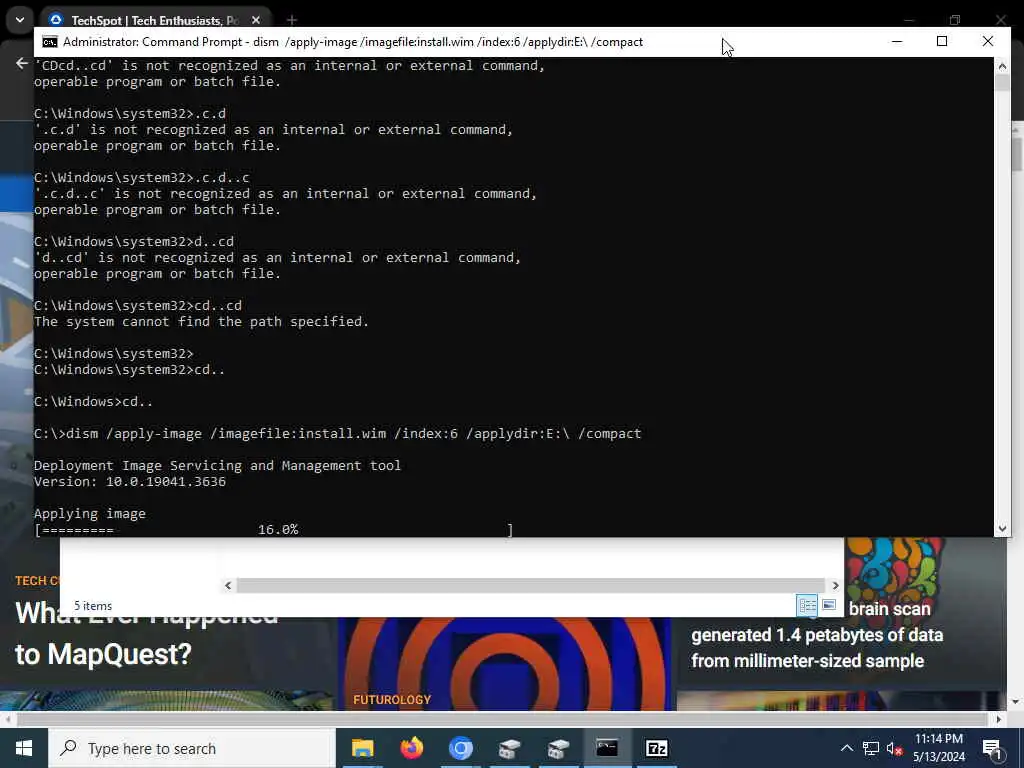Image resolution: width=1024 pixels, height=768 pixels.
Task: Open Chromium browser from the taskbar
Action: pos(460,748)
